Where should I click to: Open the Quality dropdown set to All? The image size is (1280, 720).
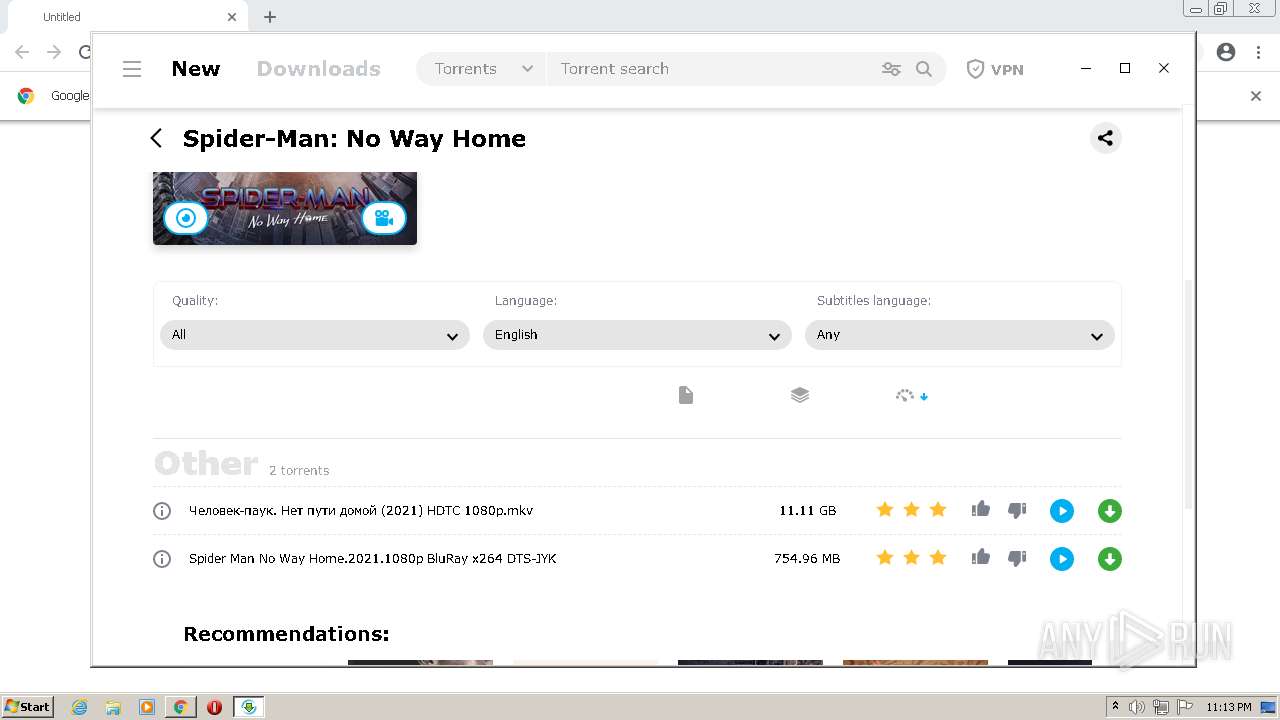pyautogui.click(x=315, y=335)
